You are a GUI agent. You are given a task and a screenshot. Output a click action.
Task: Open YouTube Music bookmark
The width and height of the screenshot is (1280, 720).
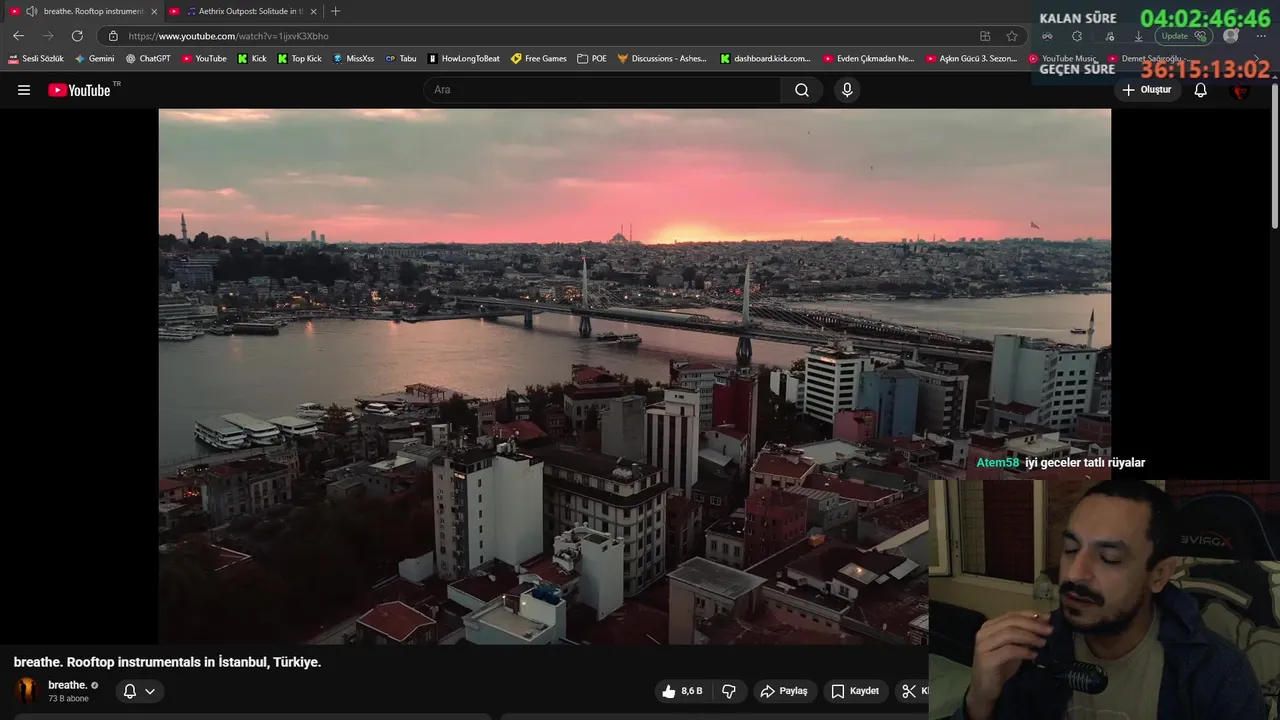tap(1063, 58)
